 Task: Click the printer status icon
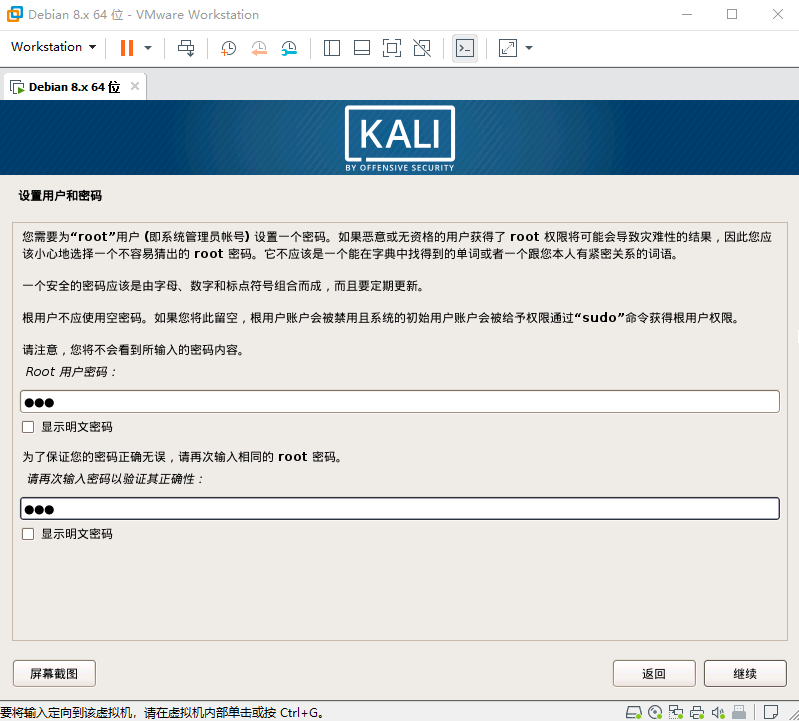[x=697, y=712]
